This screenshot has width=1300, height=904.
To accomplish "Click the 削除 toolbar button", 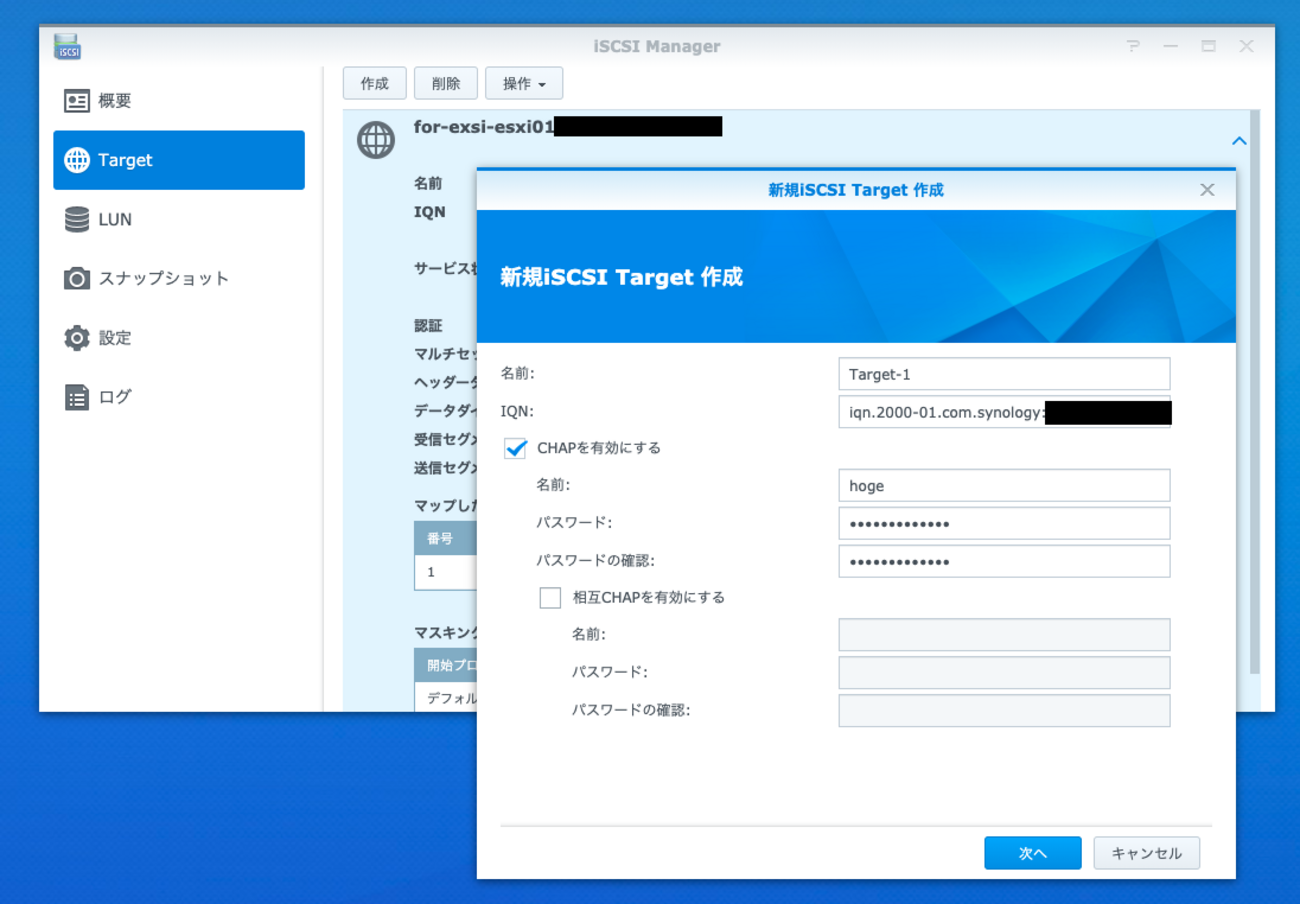I will coord(446,84).
